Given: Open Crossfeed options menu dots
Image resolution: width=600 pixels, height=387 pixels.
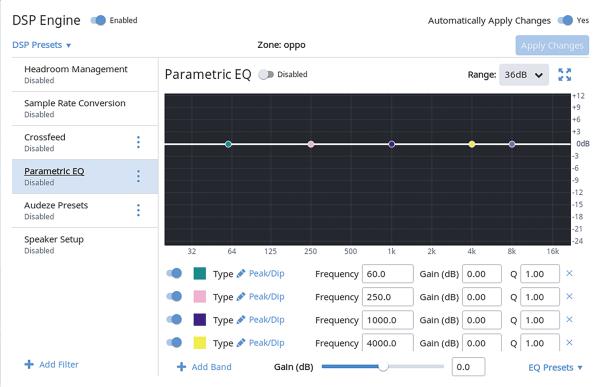Looking at the screenshot, I should pos(138,142).
